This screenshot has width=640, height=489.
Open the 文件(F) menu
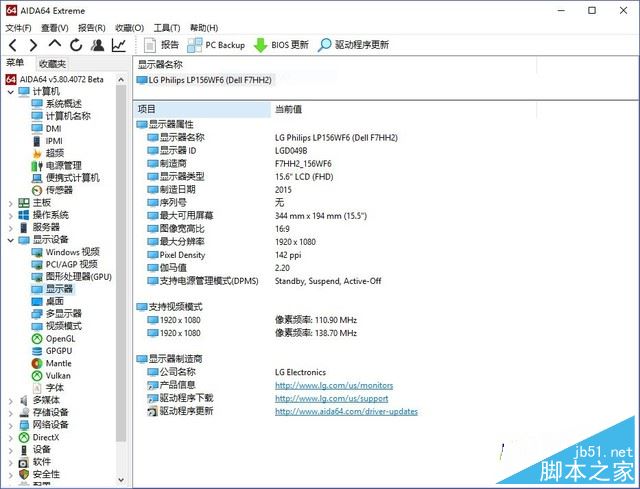coord(18,28)
